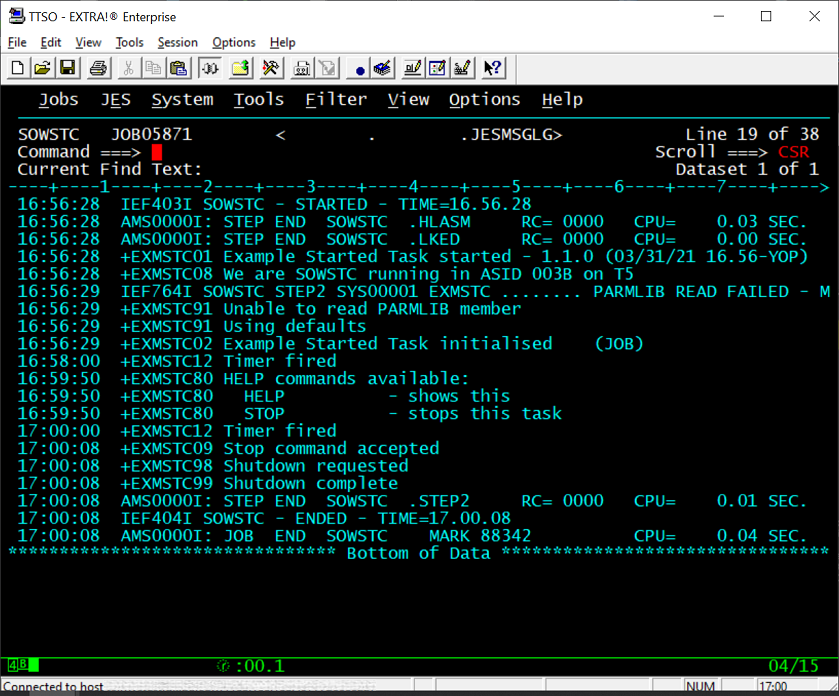
Task: Open the Edit menu
Action: (51, 42)
